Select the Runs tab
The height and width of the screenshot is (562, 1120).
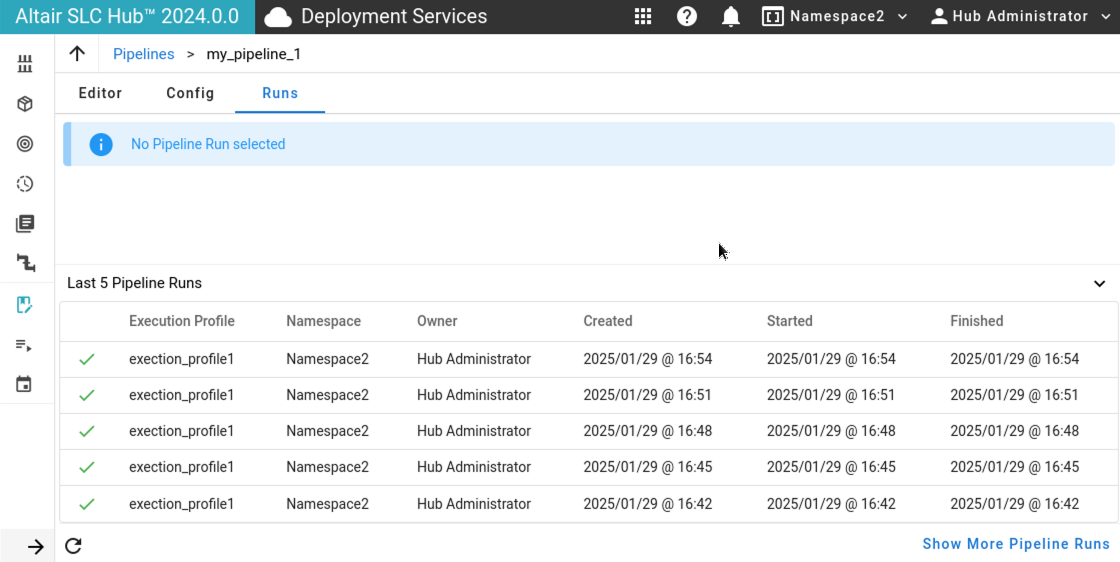coord(280,93)
